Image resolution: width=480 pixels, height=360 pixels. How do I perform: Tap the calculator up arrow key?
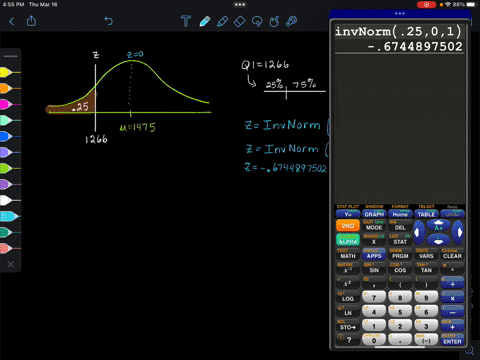[439, 226]
